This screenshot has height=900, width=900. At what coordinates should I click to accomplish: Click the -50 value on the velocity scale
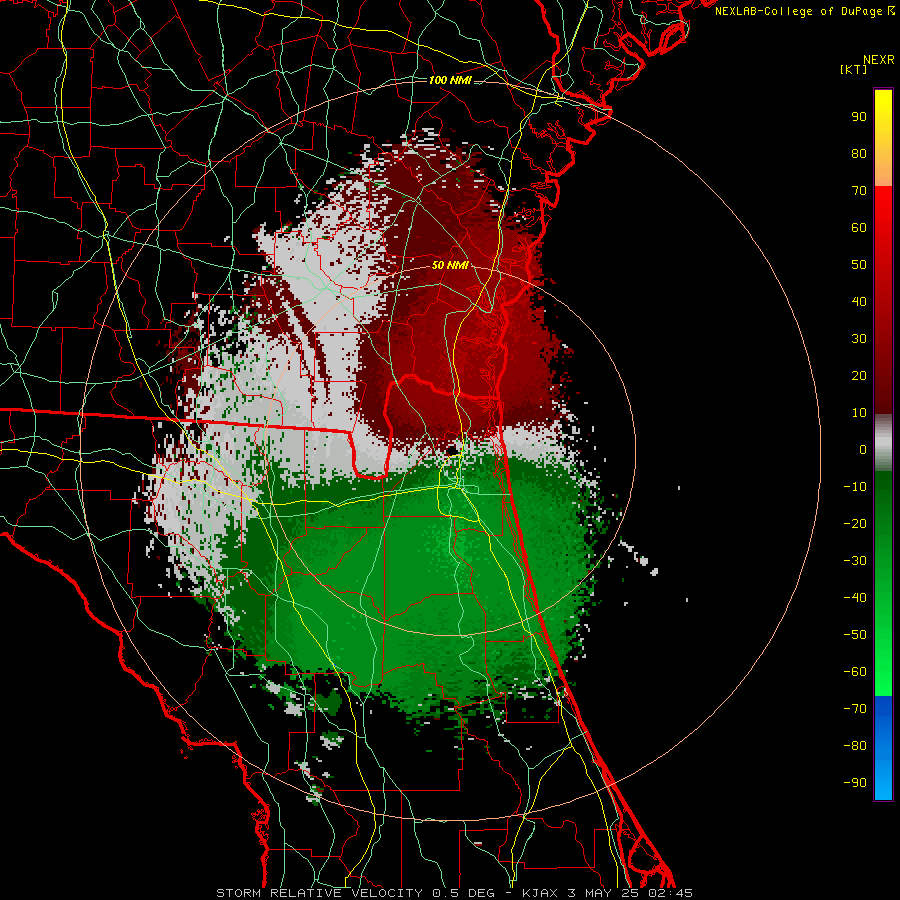point(855,635)
